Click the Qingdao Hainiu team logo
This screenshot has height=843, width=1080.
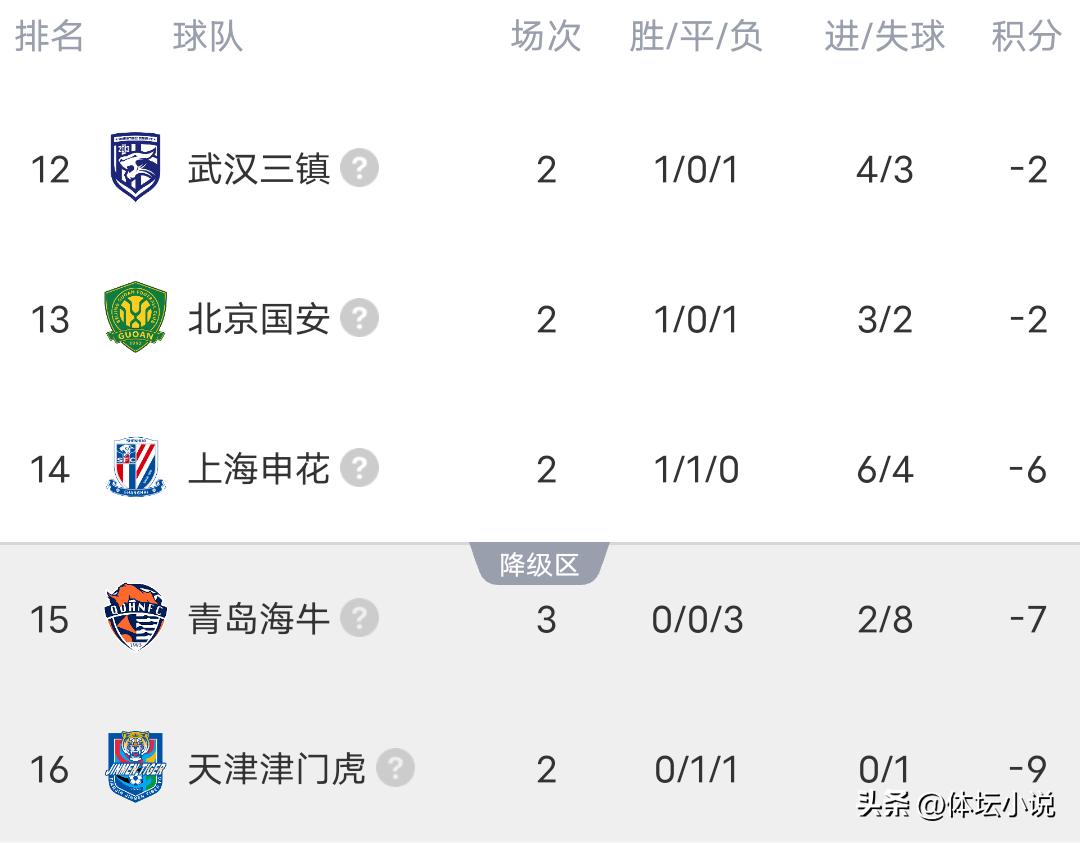coord(136,618)
